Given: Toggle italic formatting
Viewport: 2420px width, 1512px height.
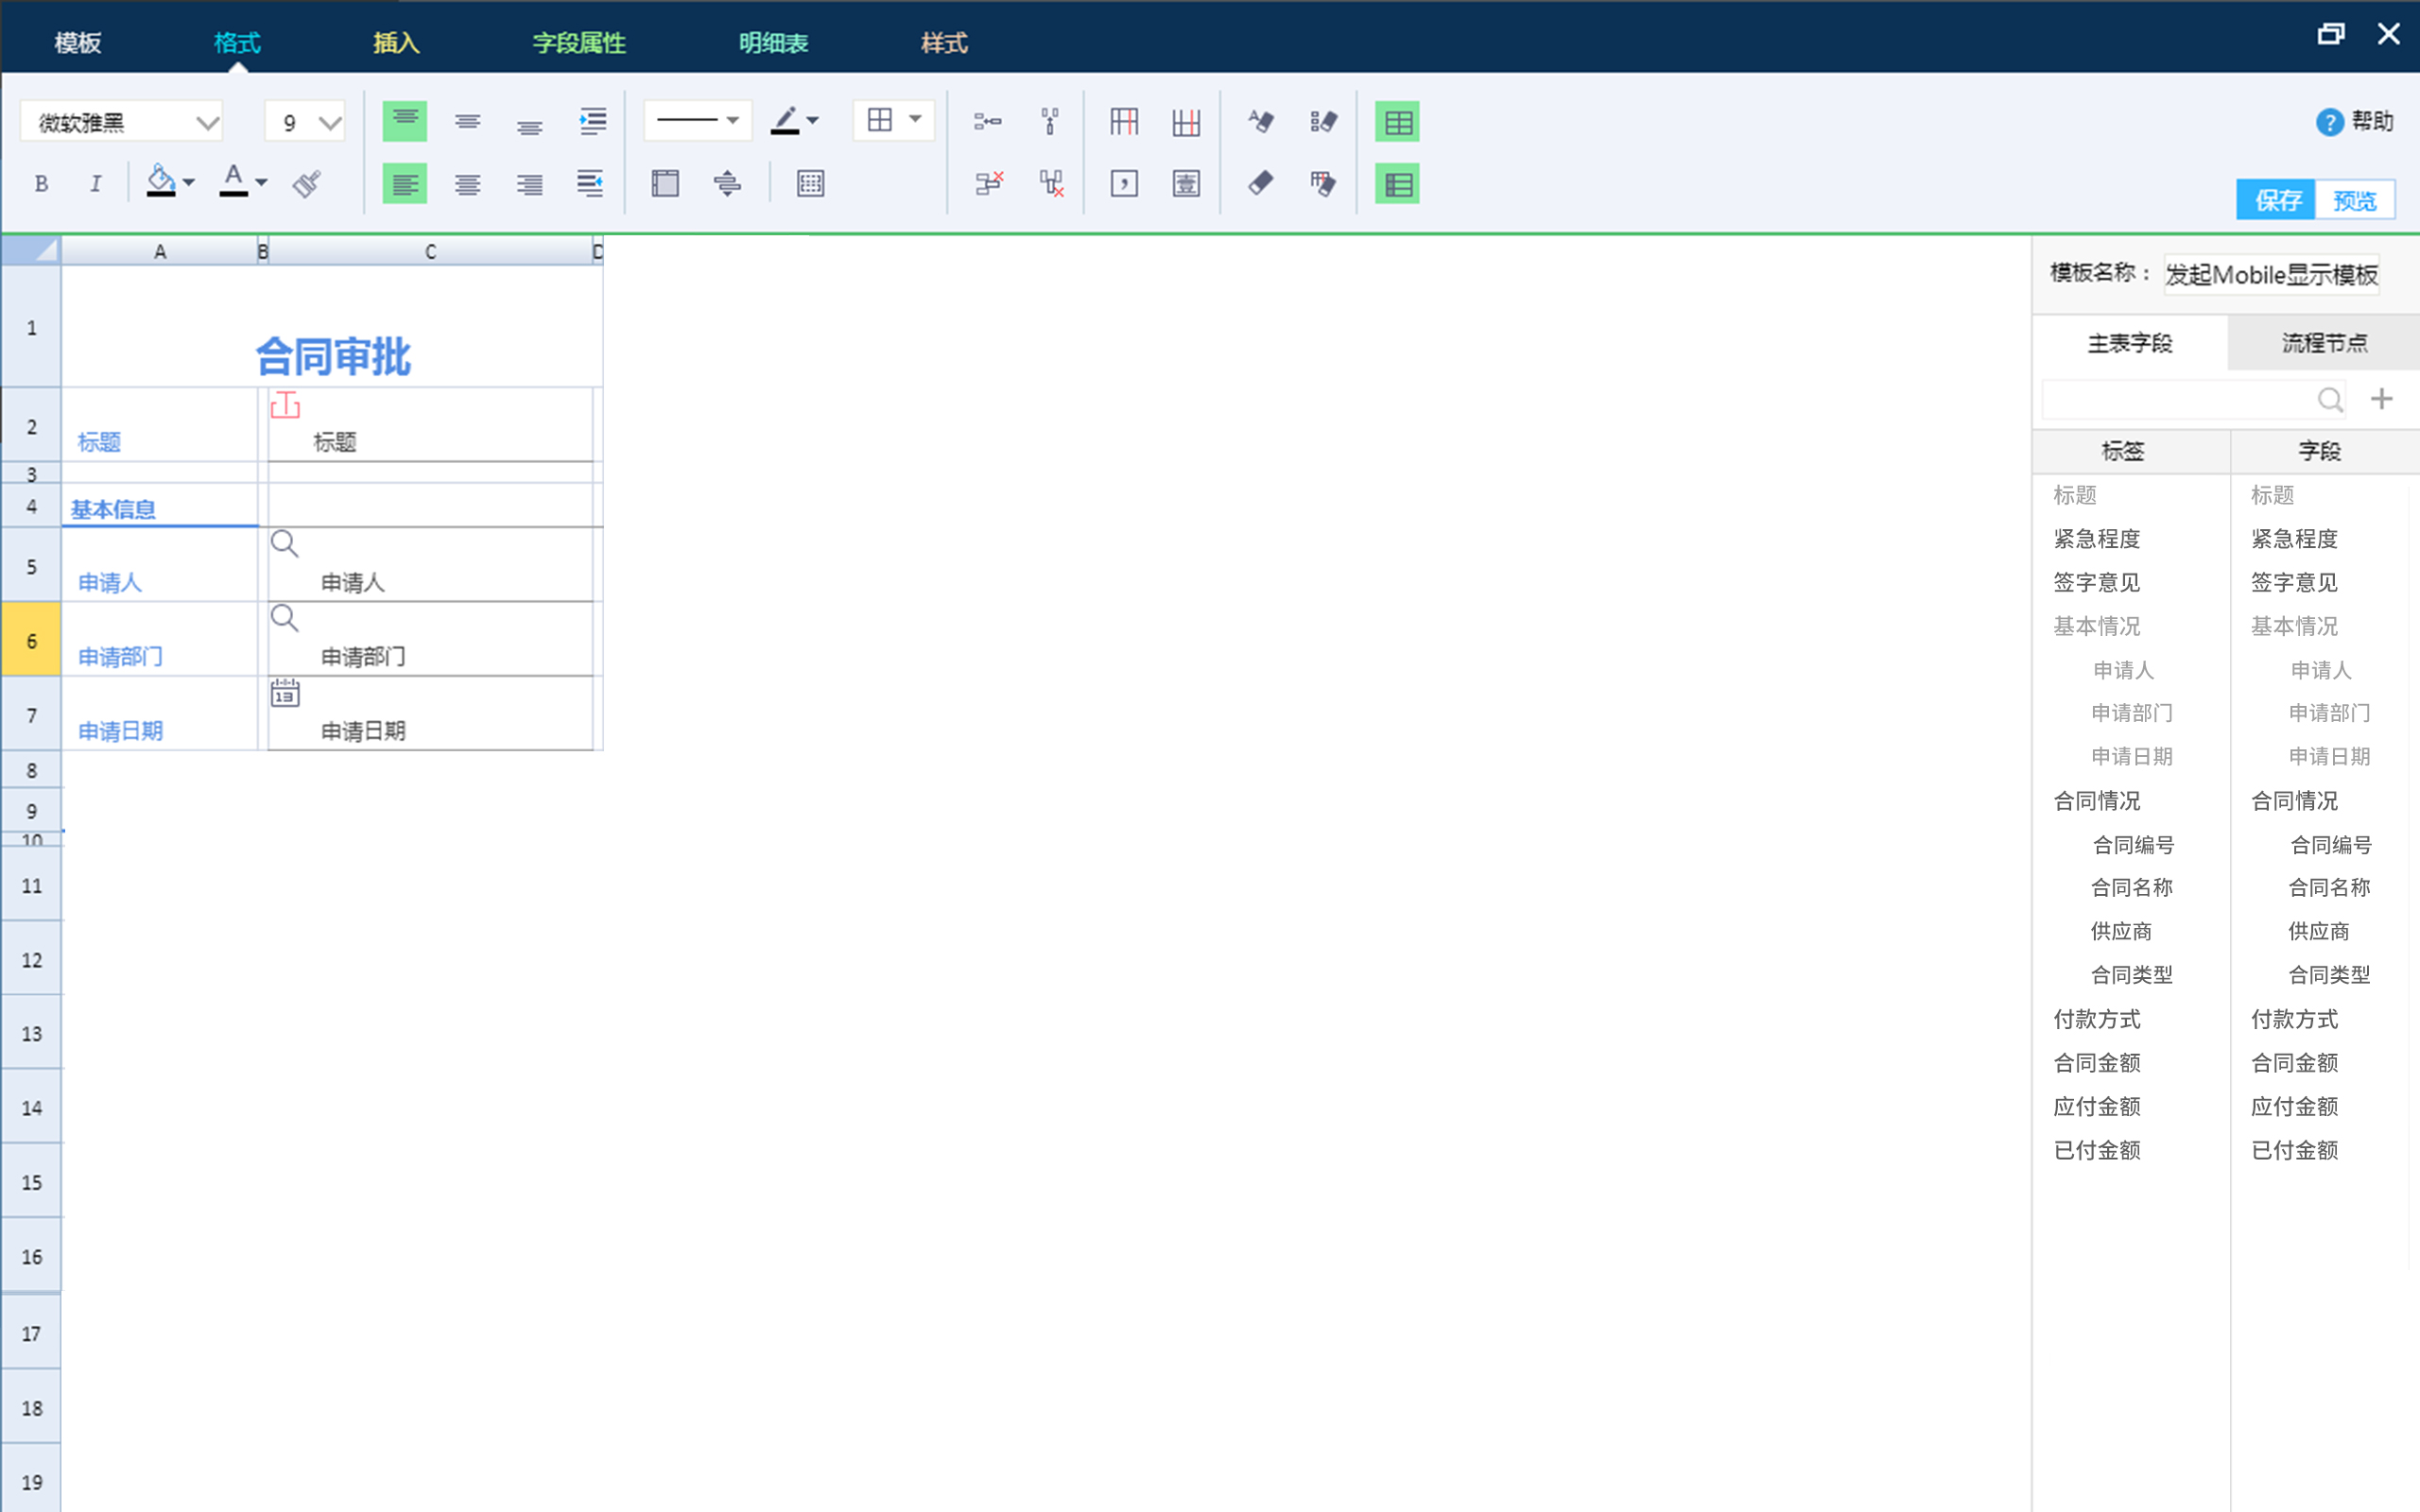Looking at the screenshot, I should coord(95,183).
